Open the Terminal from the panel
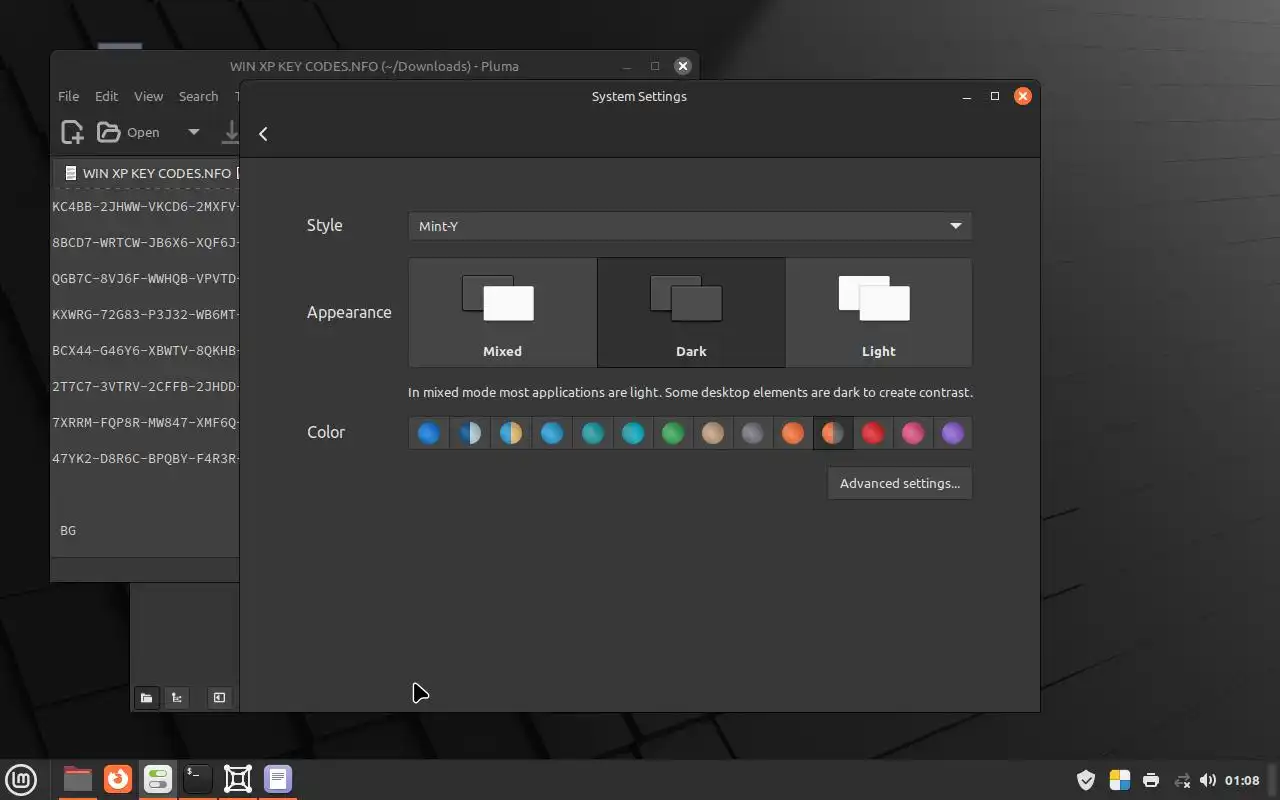The image size is (1280, 800). tap(198, 779)
